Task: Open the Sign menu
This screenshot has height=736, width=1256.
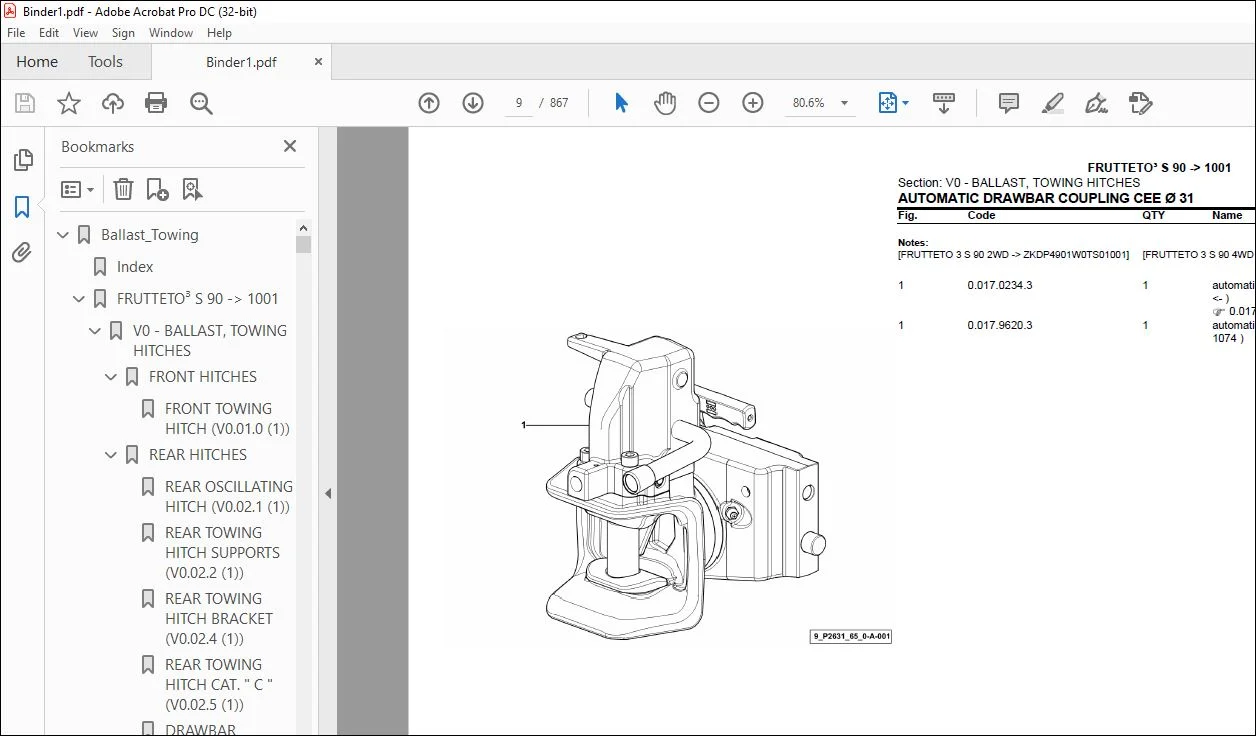Action: 123,33
